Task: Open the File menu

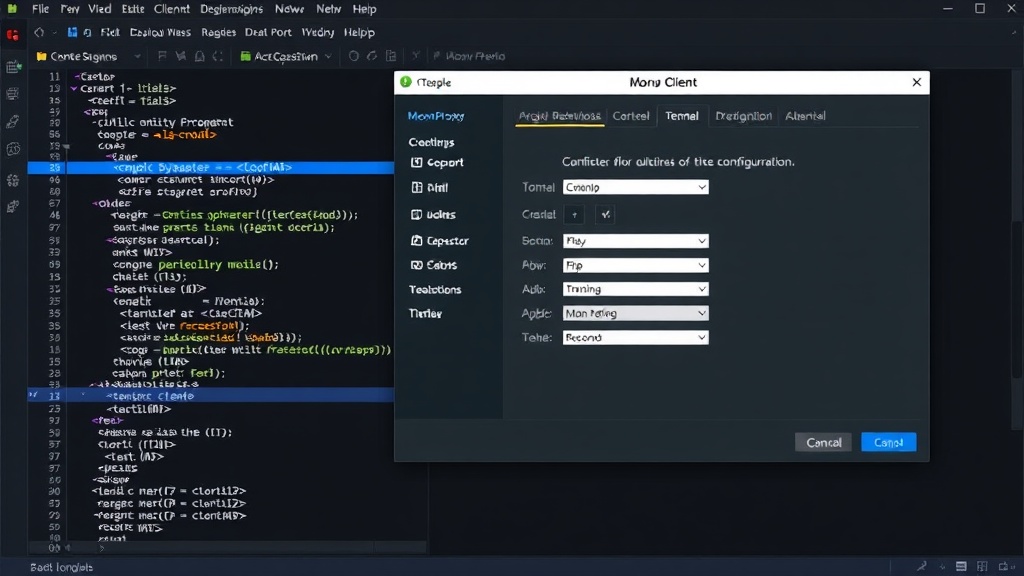Action: click(x=40, y=9)
